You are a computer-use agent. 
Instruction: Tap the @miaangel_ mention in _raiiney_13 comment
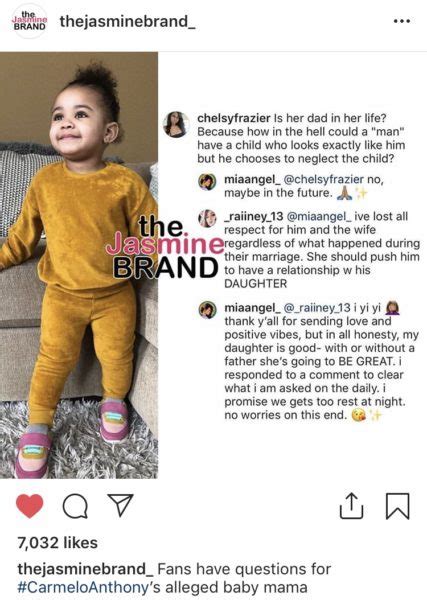coord(319,216)
